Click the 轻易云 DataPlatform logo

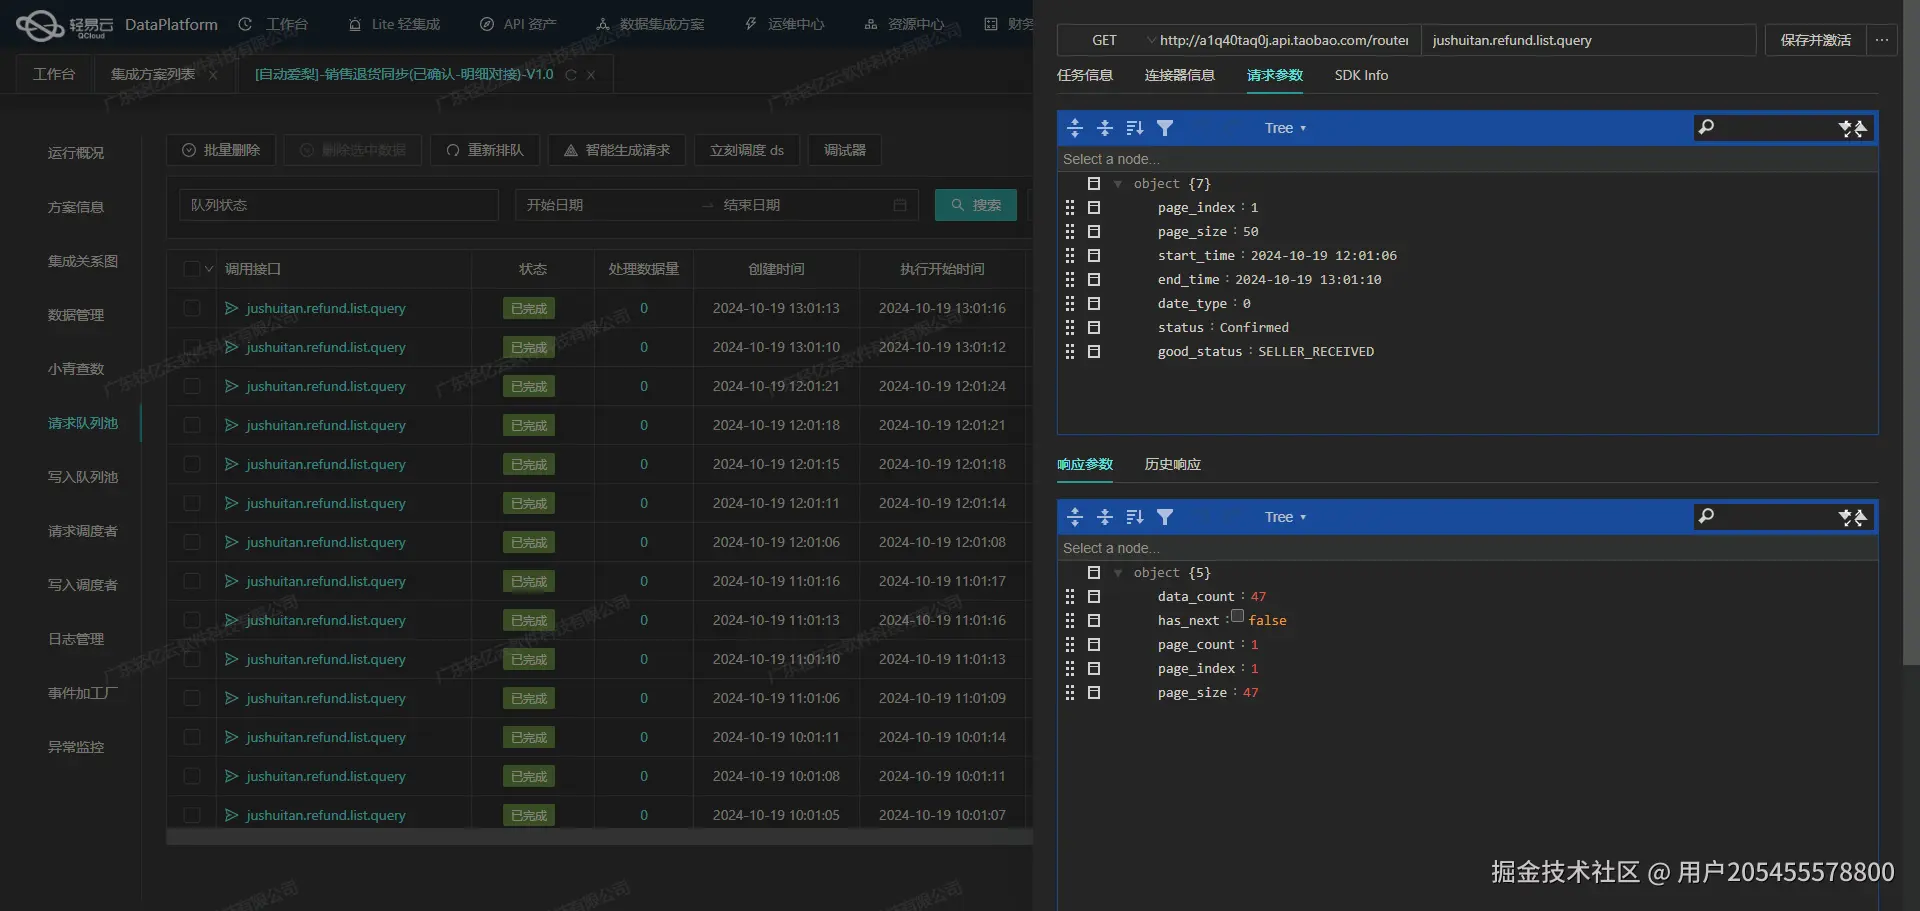[117, 25]
